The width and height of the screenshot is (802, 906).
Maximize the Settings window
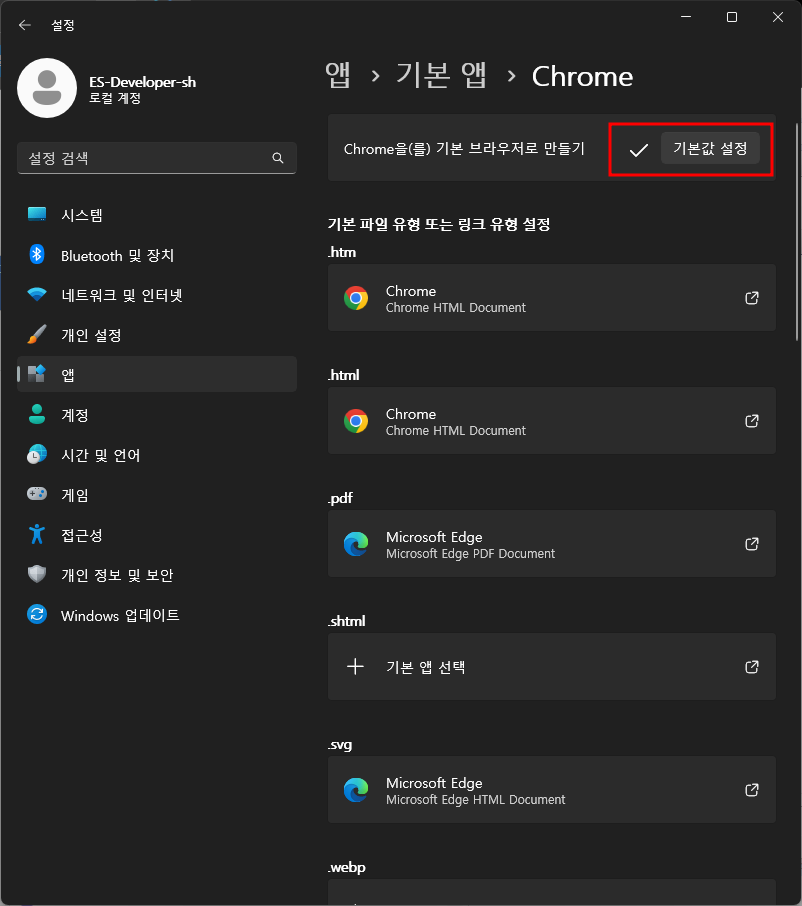[732, 17]
